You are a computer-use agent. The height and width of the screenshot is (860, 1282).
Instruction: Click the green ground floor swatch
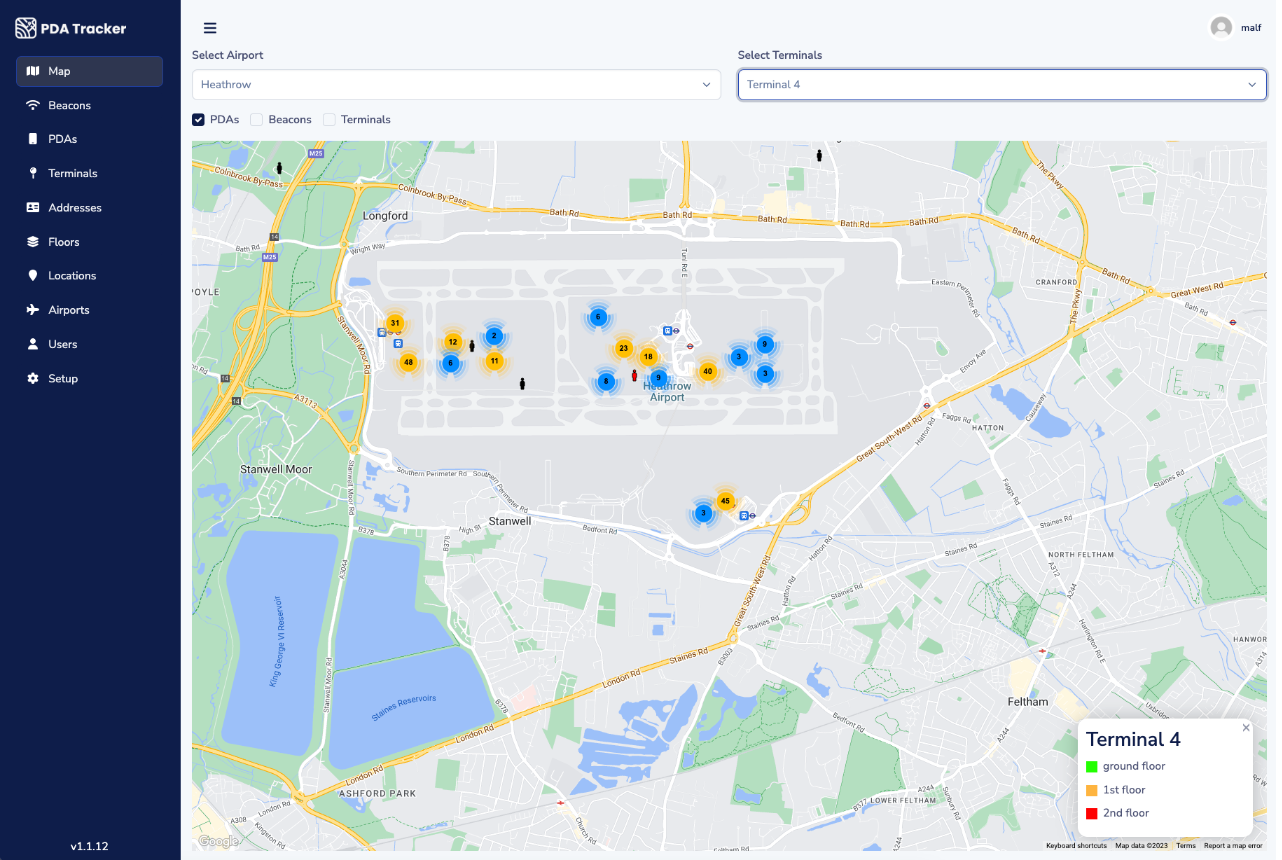(1092, 767)
